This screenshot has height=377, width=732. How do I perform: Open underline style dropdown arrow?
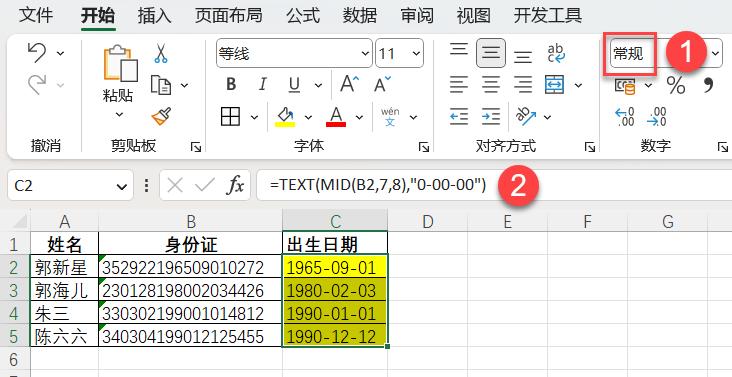(318, 85)
